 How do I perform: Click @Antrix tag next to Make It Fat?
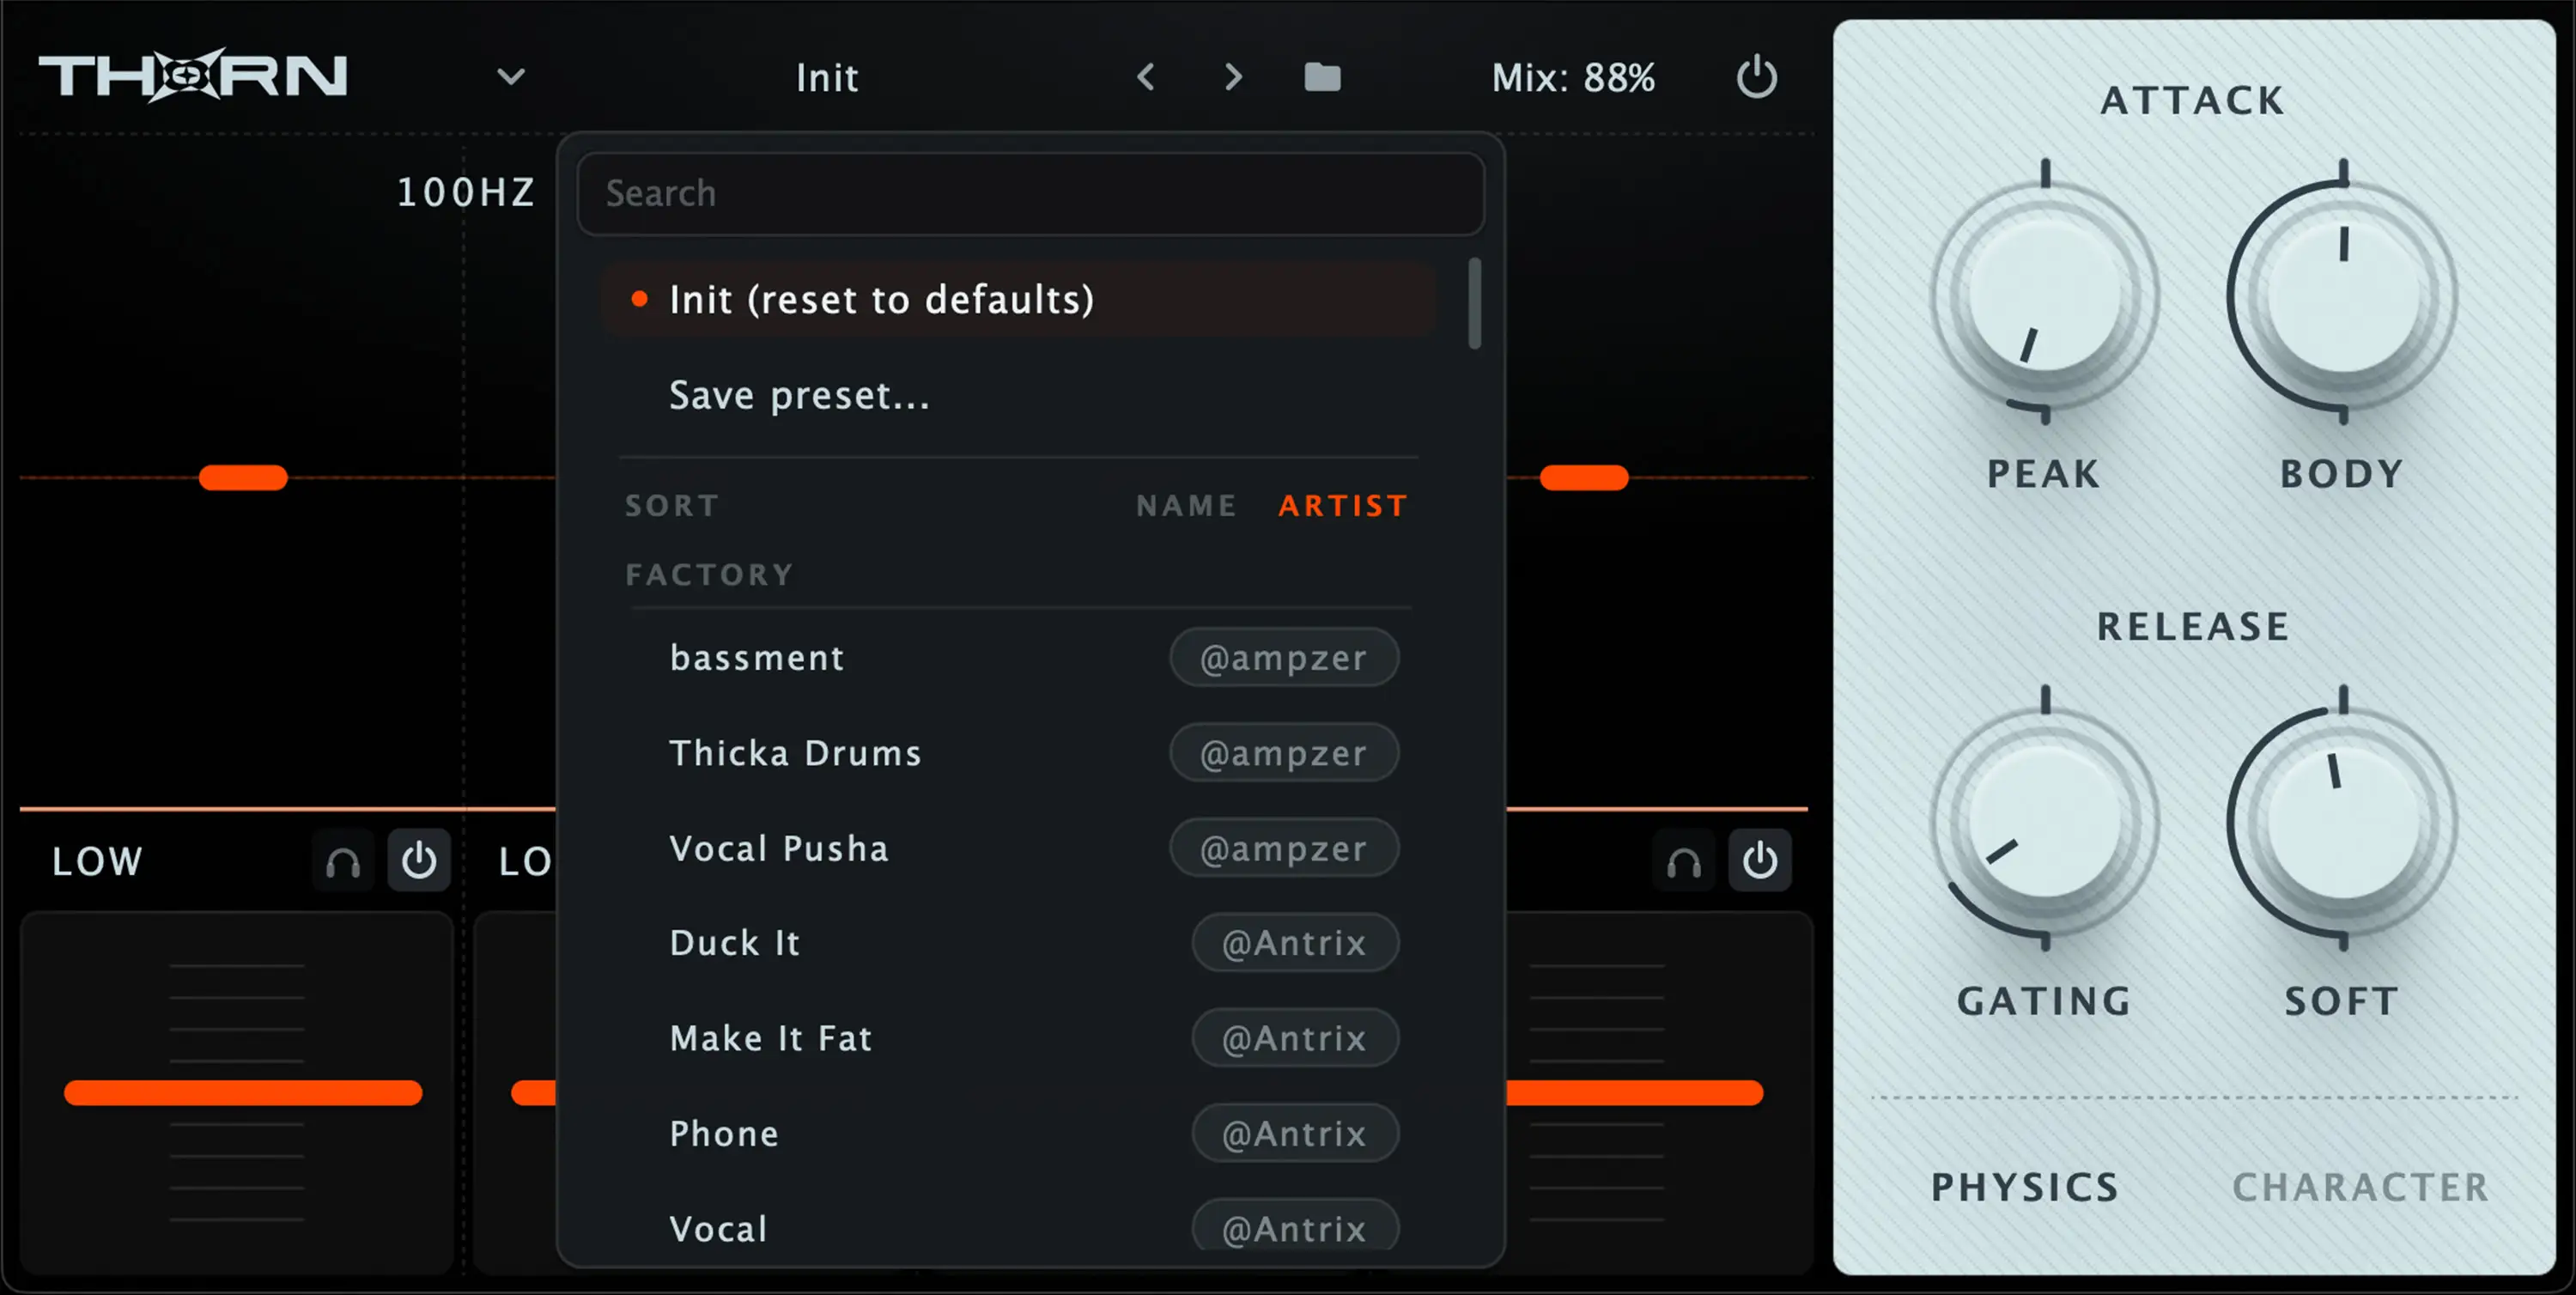[x=1295, y=1039]
